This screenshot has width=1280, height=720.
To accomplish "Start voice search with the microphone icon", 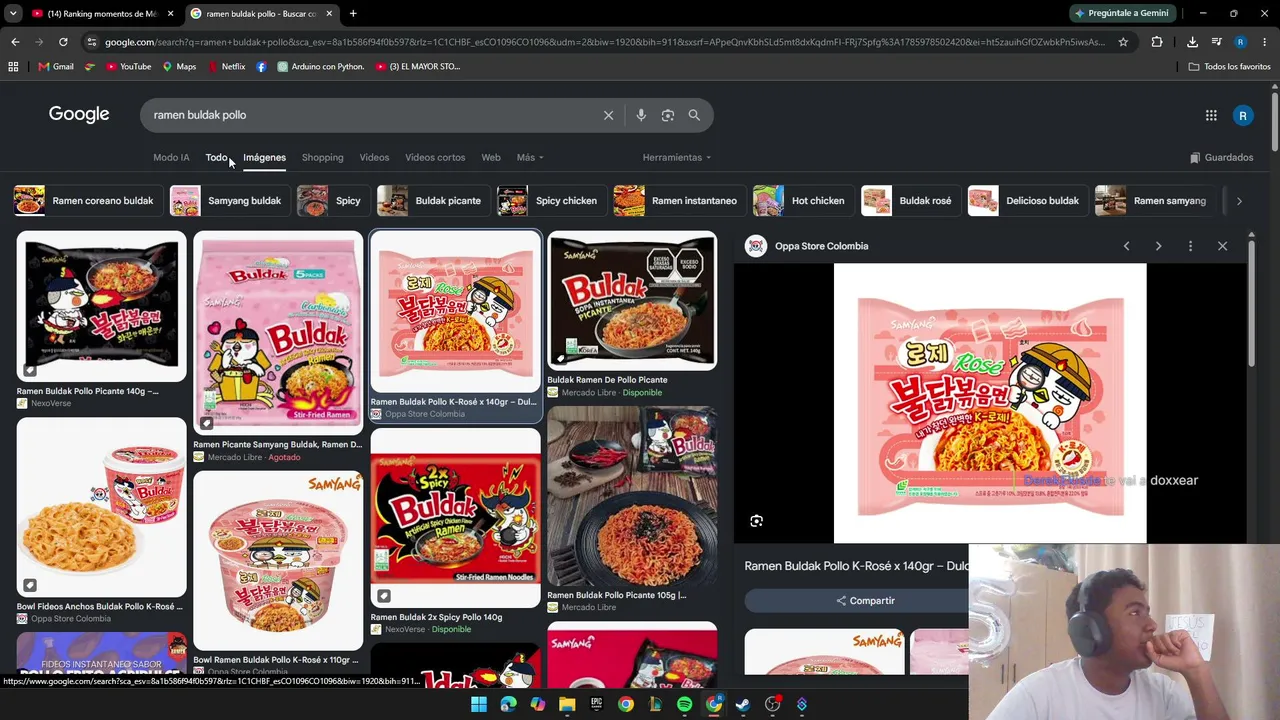I will (641, 115).
